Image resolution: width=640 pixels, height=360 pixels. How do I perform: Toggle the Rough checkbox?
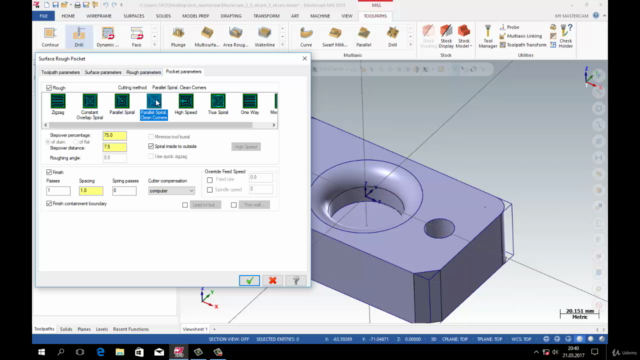pyautogui.click(x=49, y=88)
